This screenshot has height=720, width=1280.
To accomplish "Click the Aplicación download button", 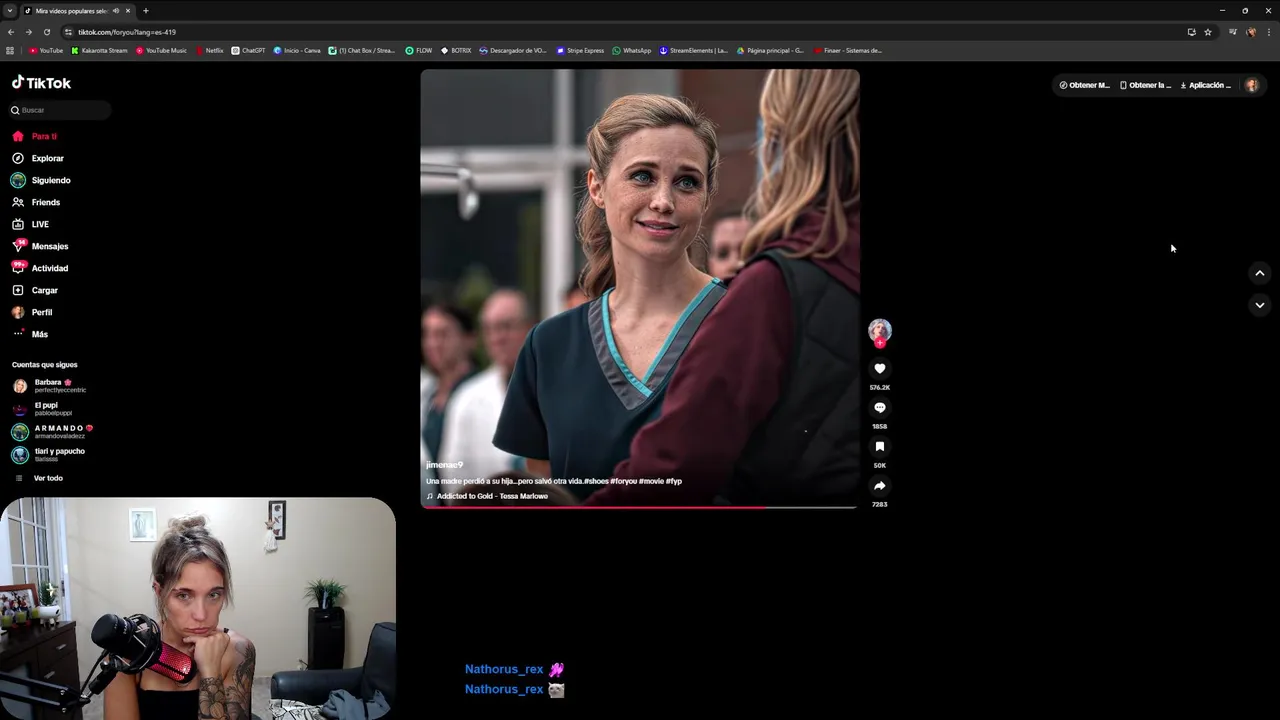I will tap(1206, 85).
